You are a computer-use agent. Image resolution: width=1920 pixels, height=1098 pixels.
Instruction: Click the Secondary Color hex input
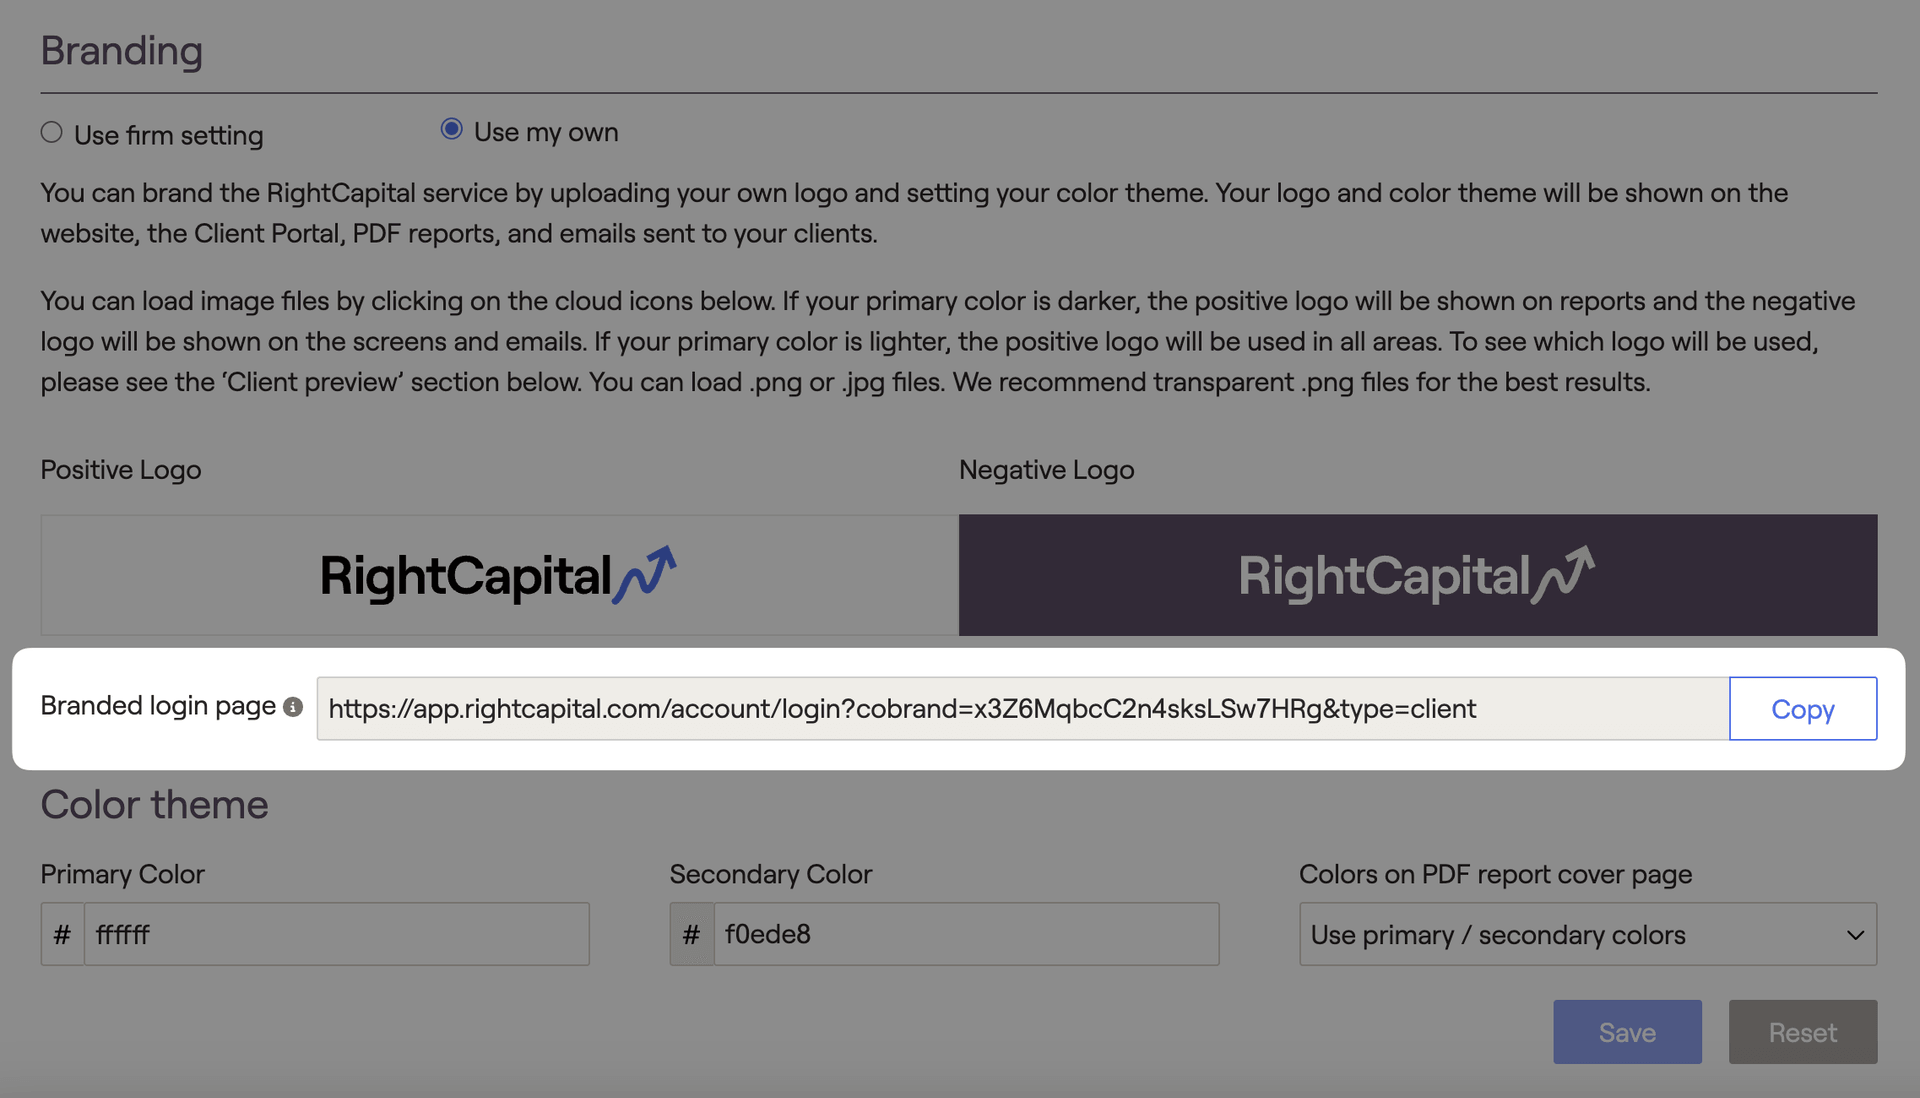click(966, 934)
